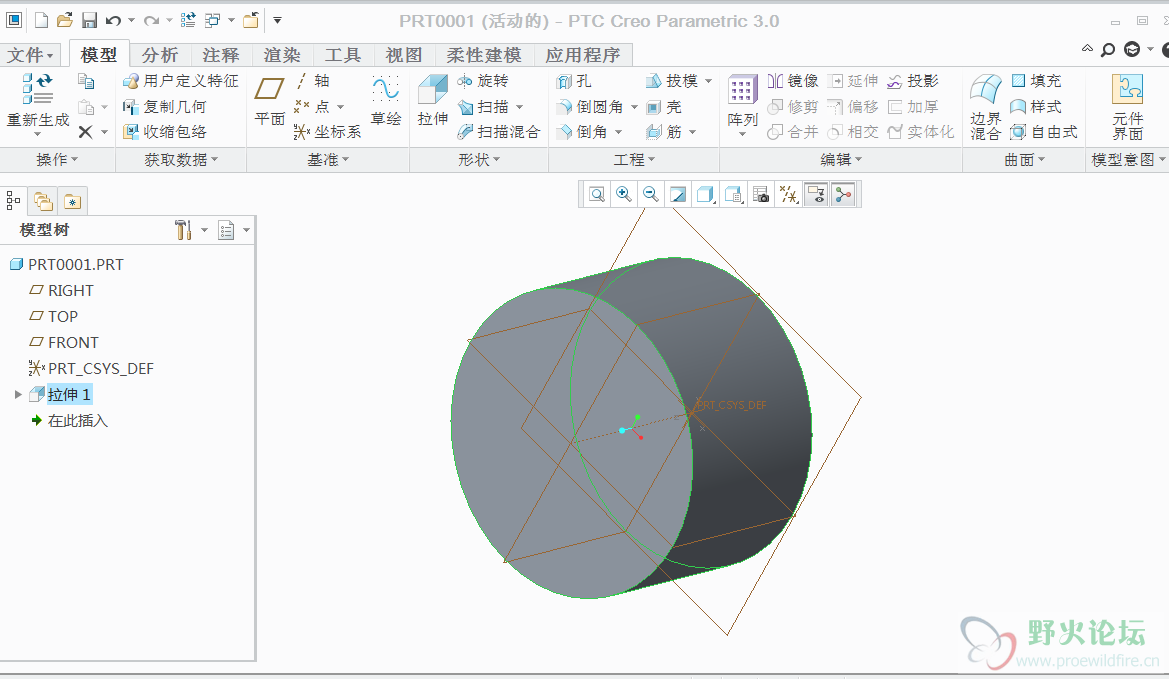The image size is (1169, 679).
Task: Select the 轴 (Axis) datum tool
Action: click(x=313, y=80)
